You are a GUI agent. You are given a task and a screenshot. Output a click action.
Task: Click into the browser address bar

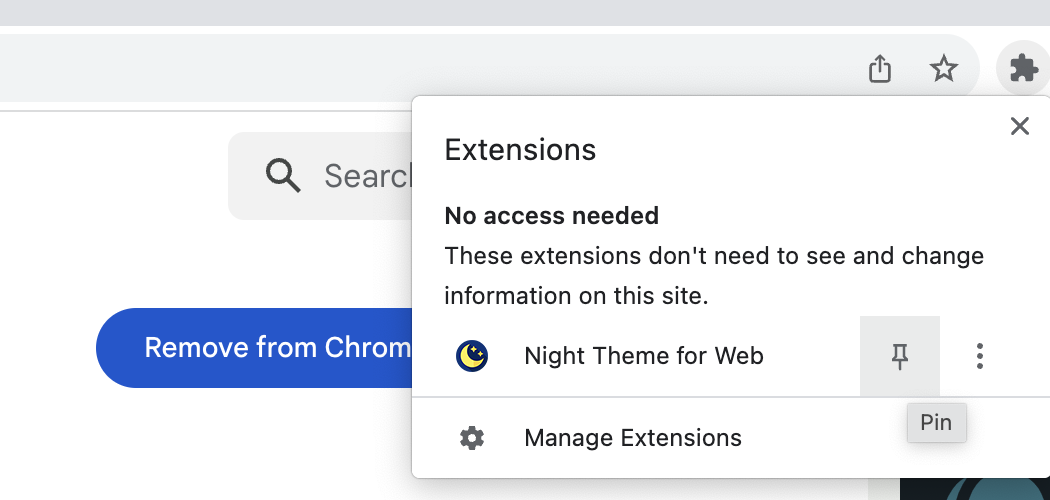(x=400, y=69)
